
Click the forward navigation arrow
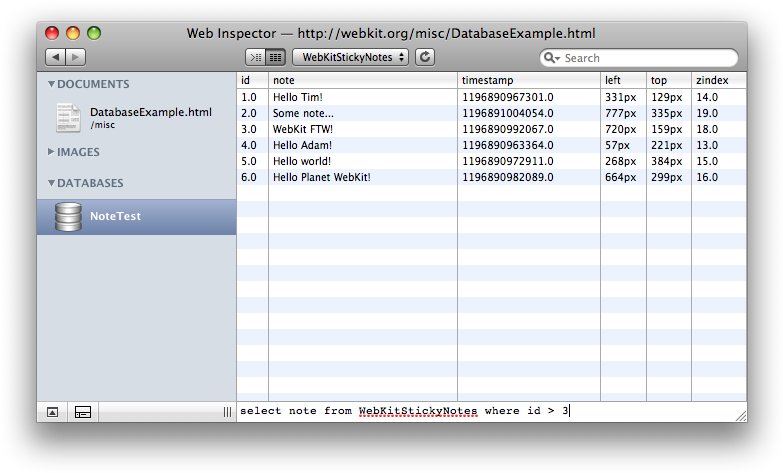pyautogui.click(x=76, y=58)
